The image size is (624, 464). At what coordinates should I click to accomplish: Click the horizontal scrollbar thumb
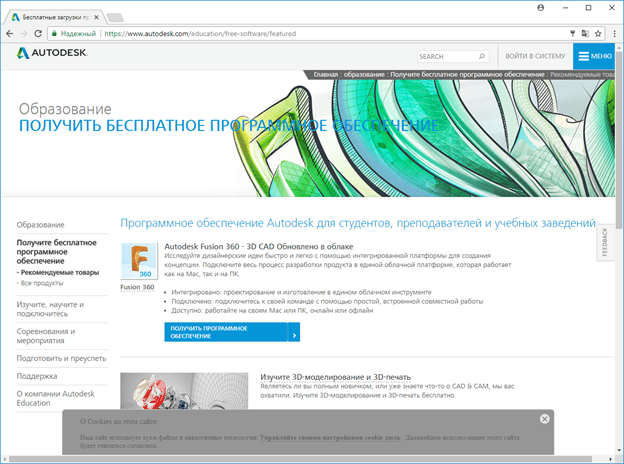[300, 459]
